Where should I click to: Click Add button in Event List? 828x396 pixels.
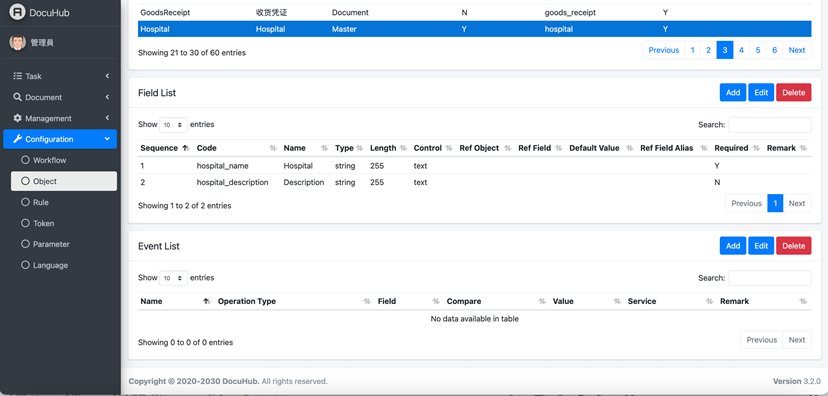(x=733, y=246)
